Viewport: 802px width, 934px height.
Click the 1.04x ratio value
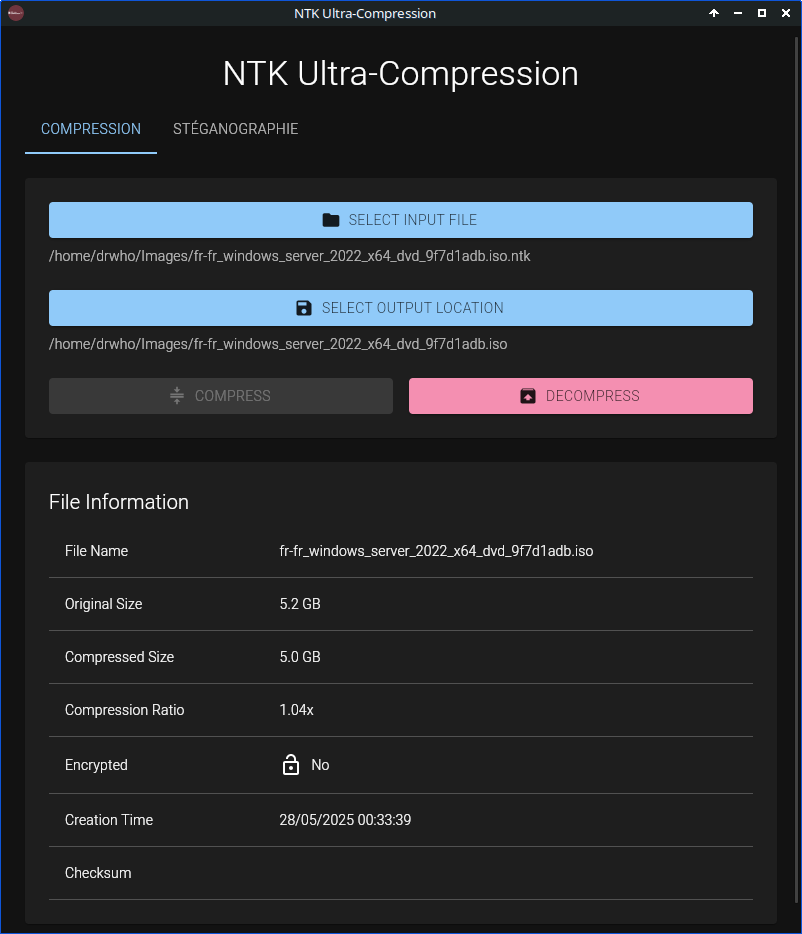[x=297, y=710]
